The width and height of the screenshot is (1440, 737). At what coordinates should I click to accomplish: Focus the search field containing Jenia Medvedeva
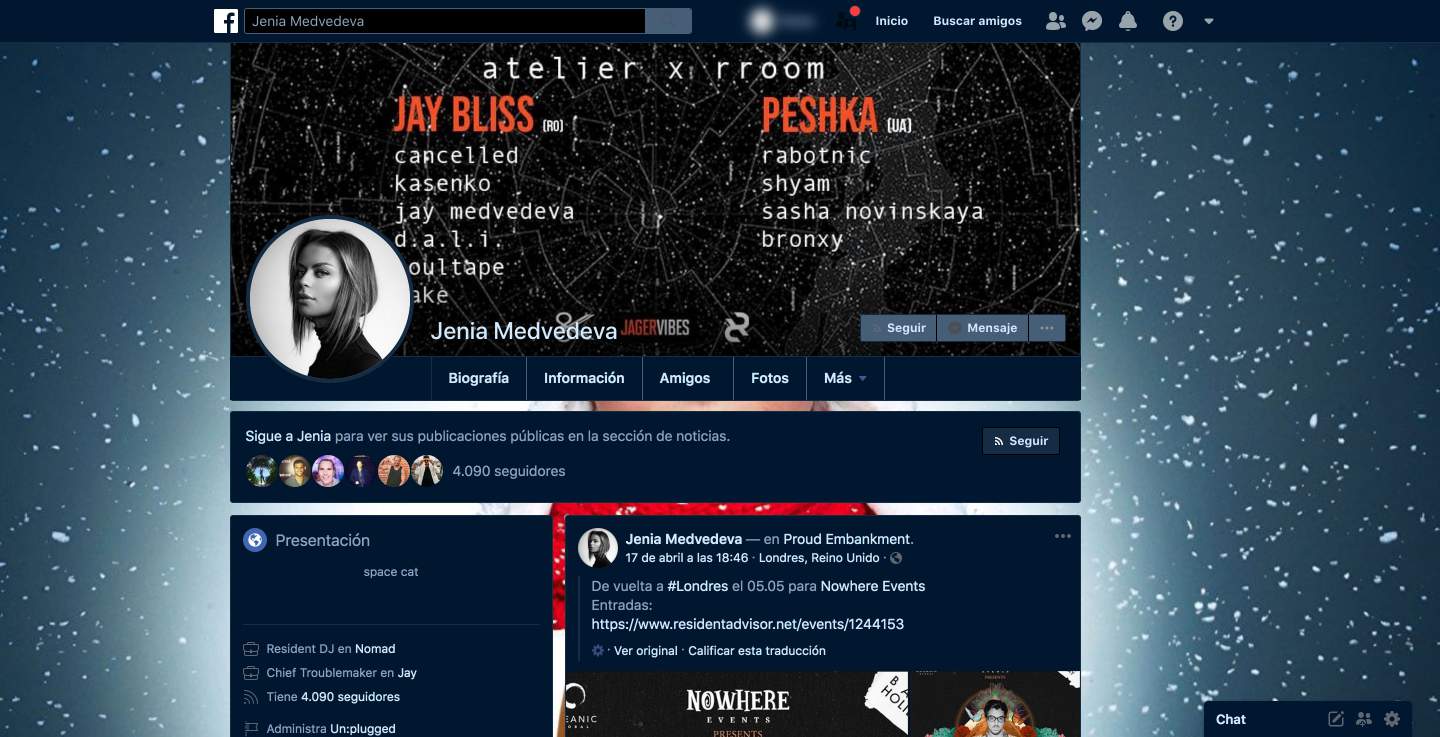(x=445, y=21)
